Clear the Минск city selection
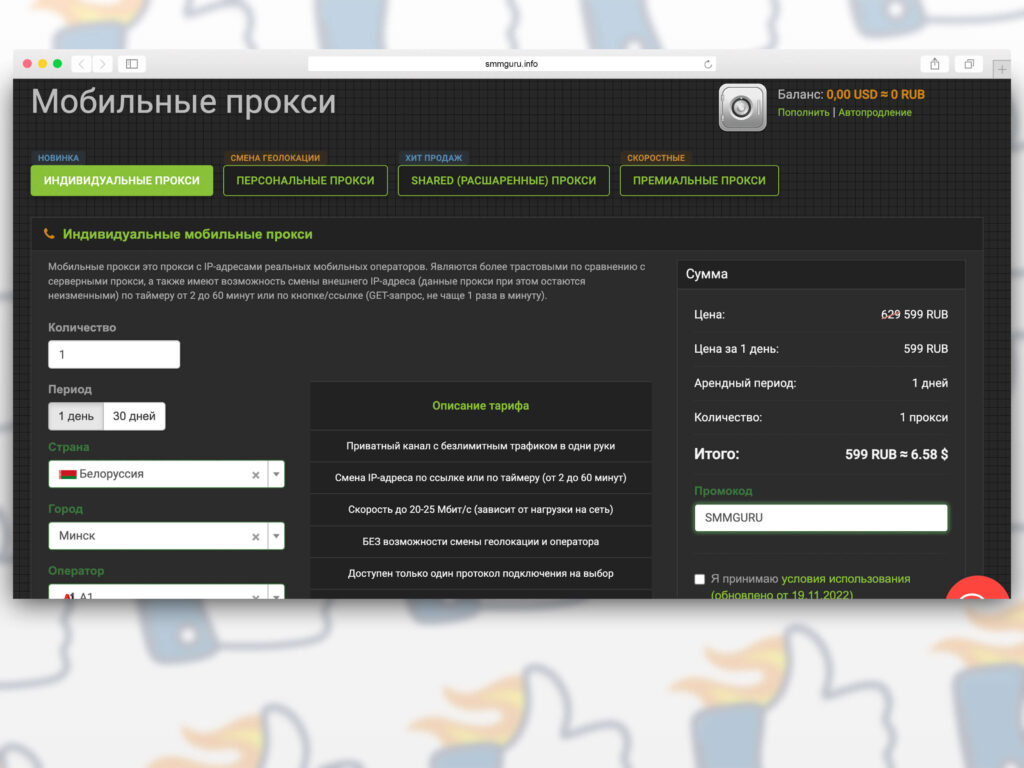Viewport: 1024px width, 768px height. 255,537
